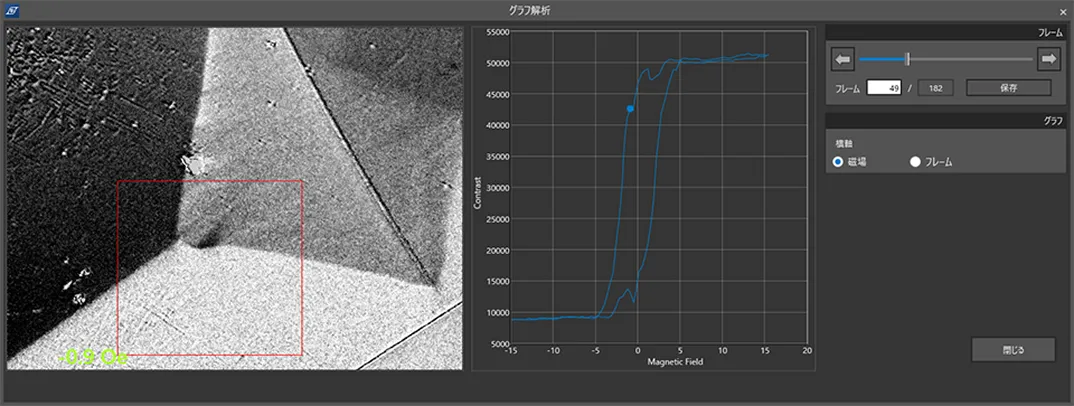Screen dimensions: 1074x406
Task: Click the blue data point marker on graph
Action: (630, 108)
